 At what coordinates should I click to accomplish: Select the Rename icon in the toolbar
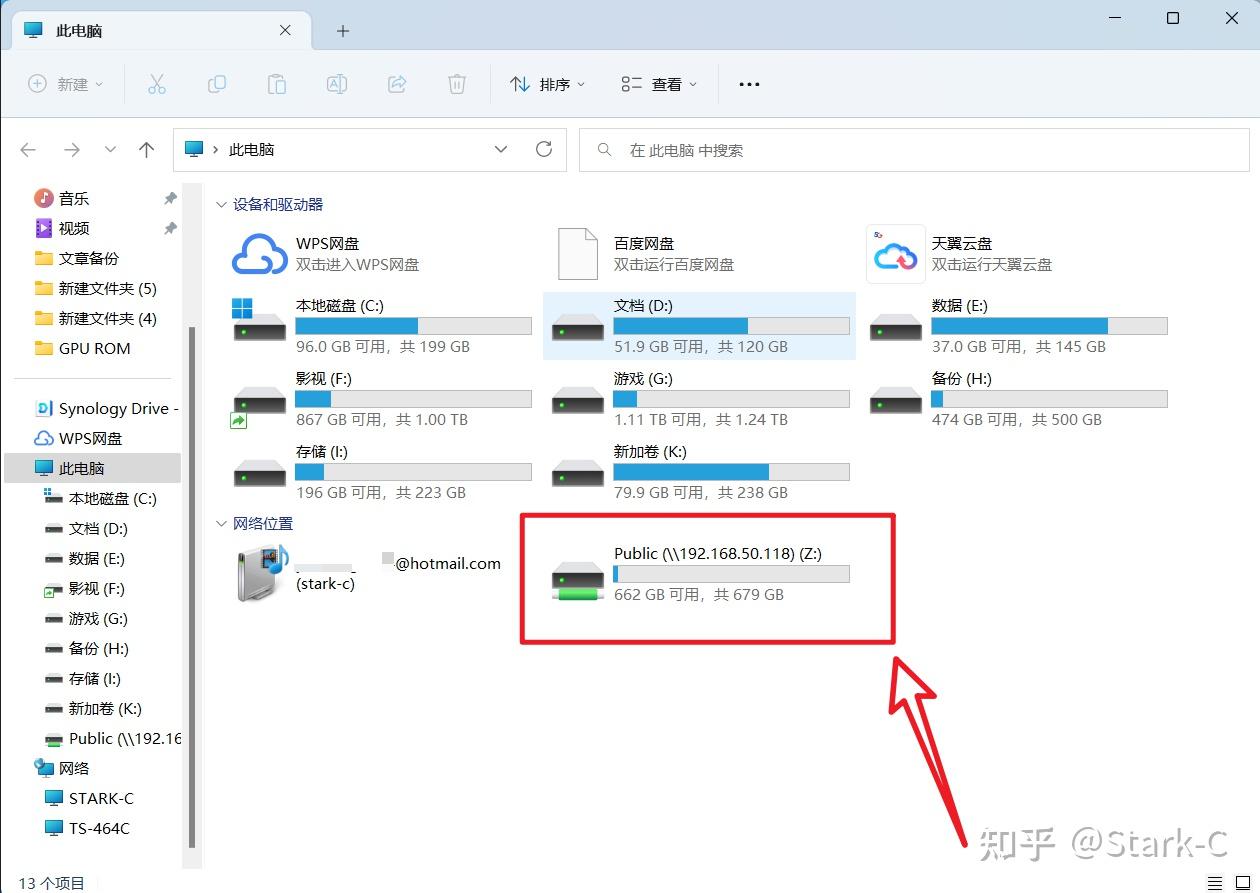pyautogui.click(x=337, y=84)
